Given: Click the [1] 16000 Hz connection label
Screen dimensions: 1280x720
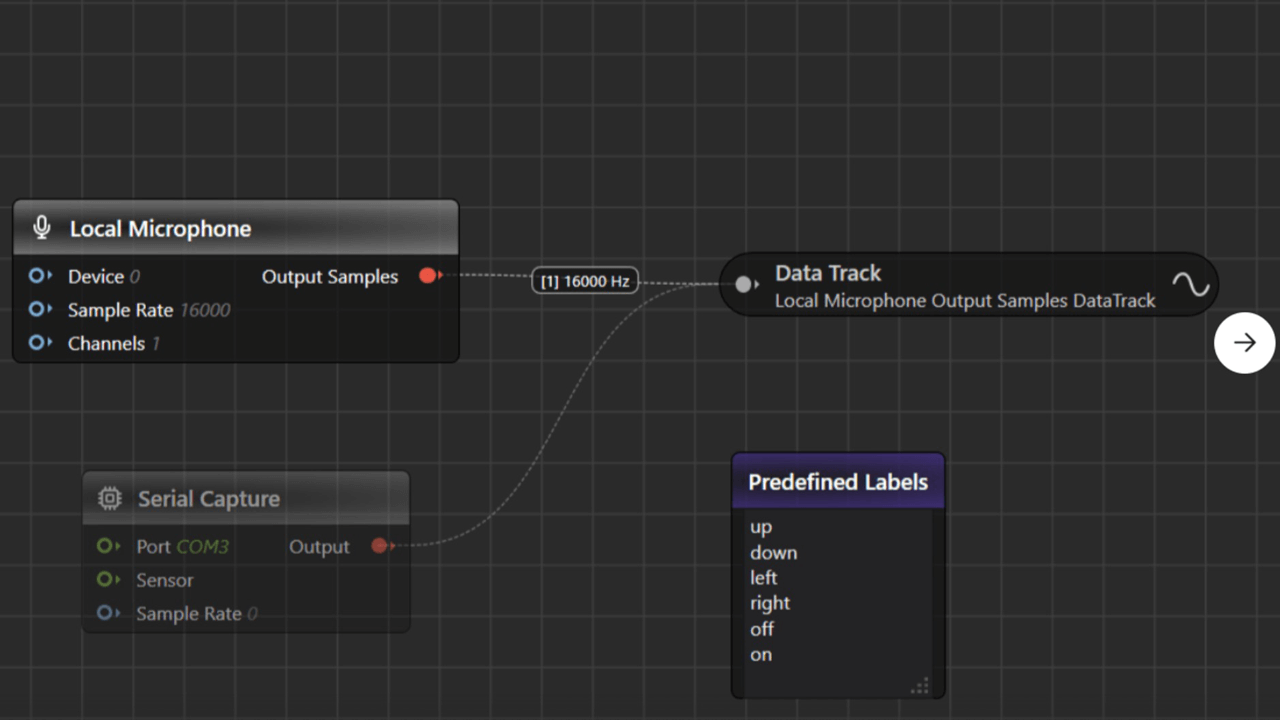Looking at the screenshot, I should click(x=584, y=281).
